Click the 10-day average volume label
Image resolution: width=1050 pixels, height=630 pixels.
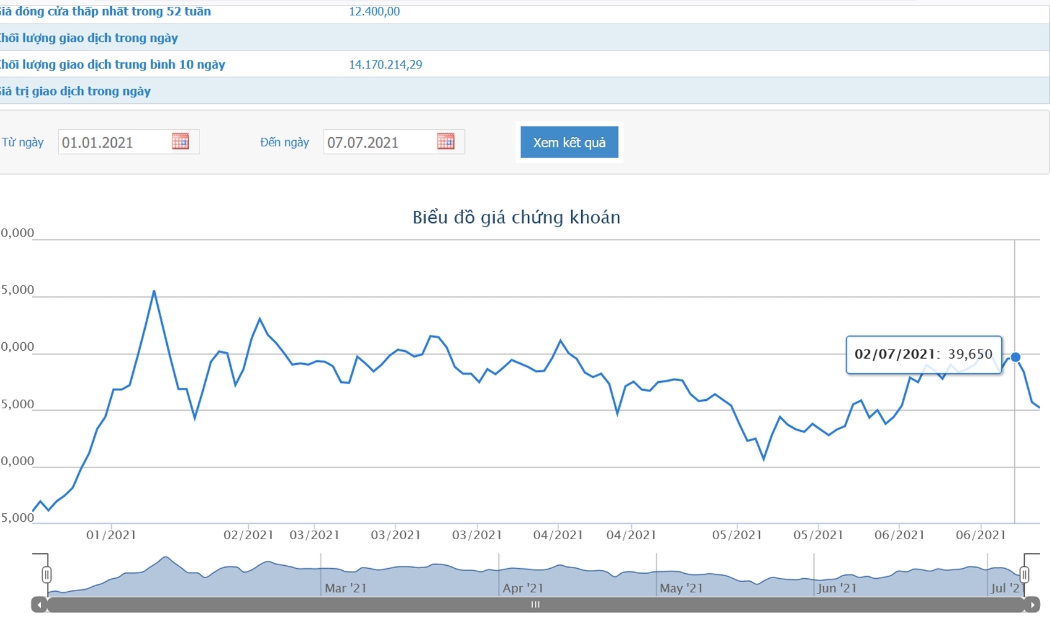[112, 65]
